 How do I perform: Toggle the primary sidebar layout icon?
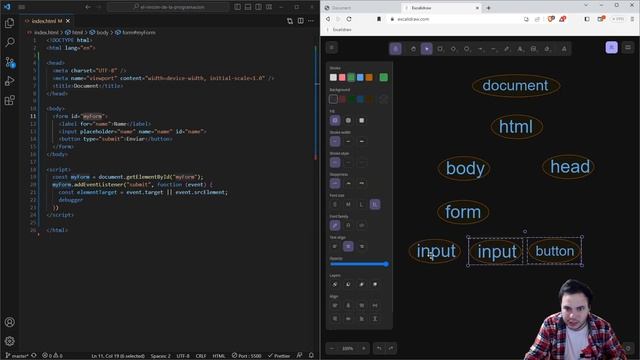pyautogui.click(x=238, y=7)
